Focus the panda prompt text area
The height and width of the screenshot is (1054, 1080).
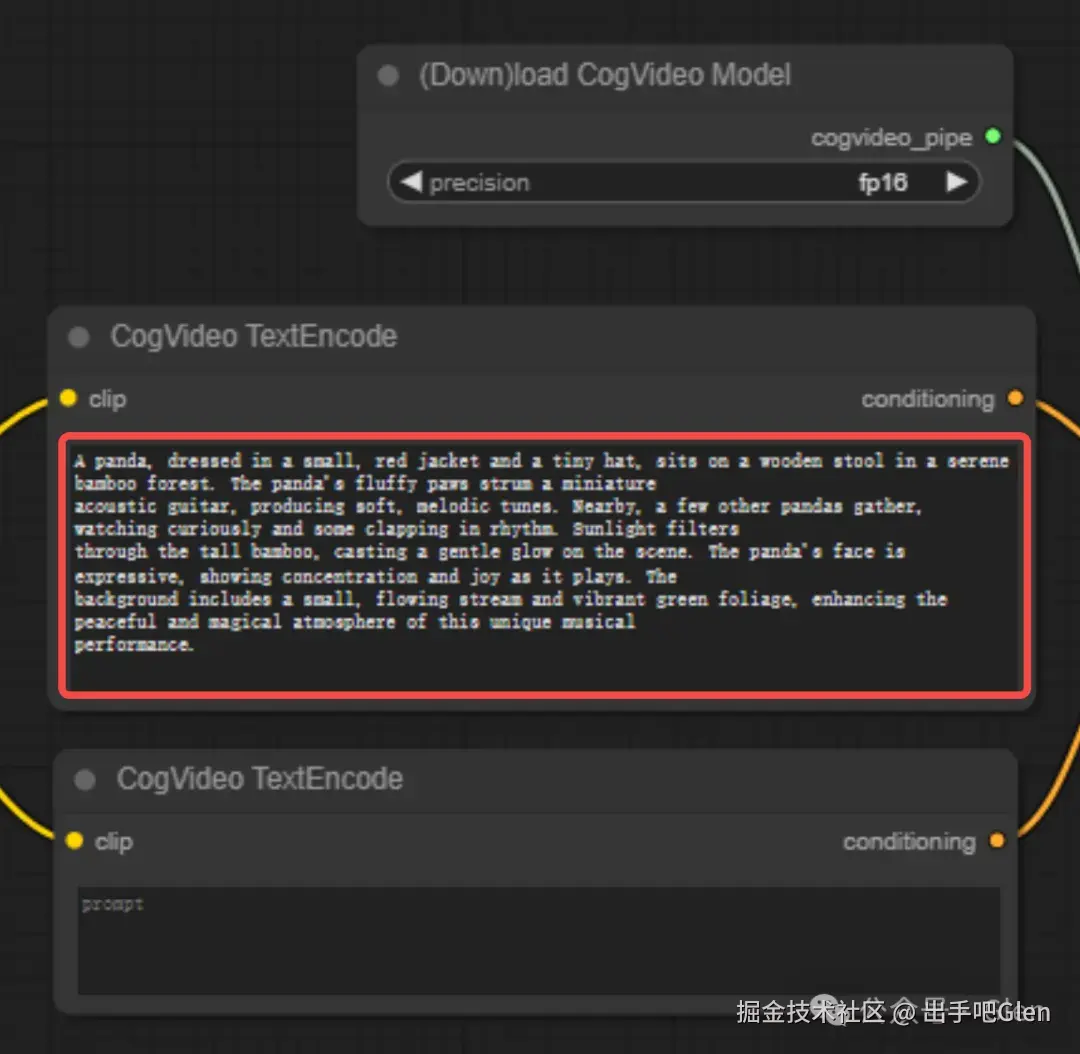tap(545, 566)
